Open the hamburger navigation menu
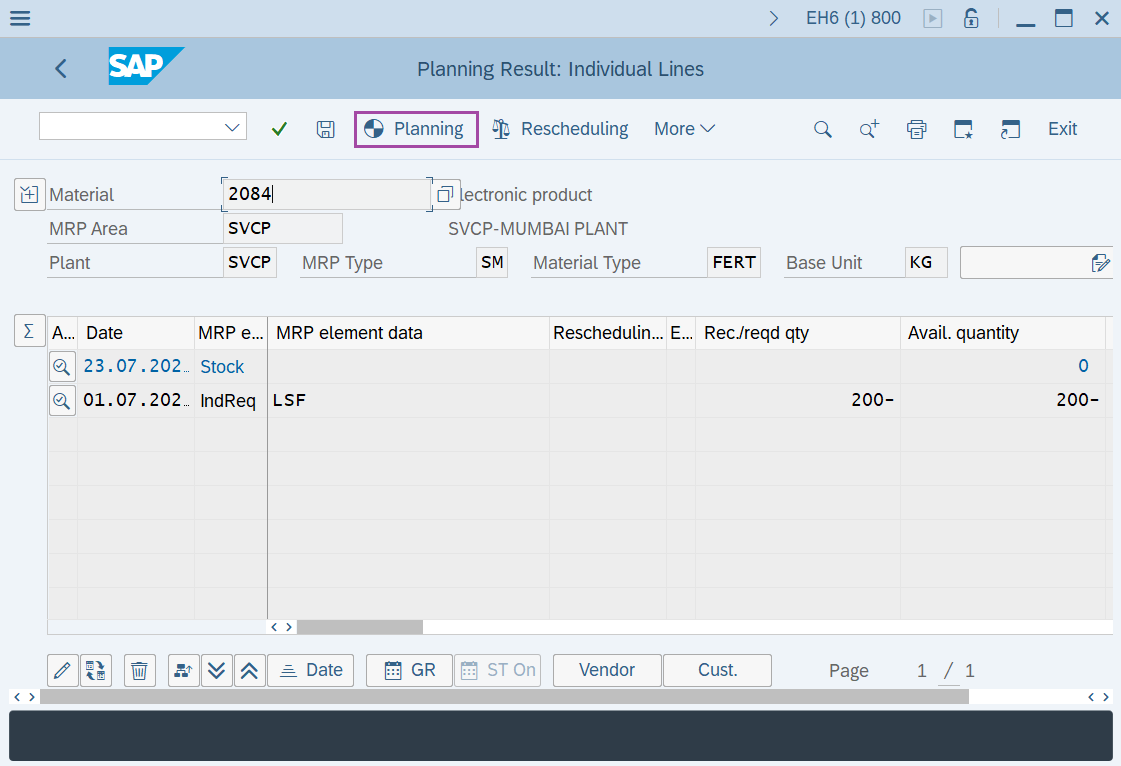 [x=20, y=17]
